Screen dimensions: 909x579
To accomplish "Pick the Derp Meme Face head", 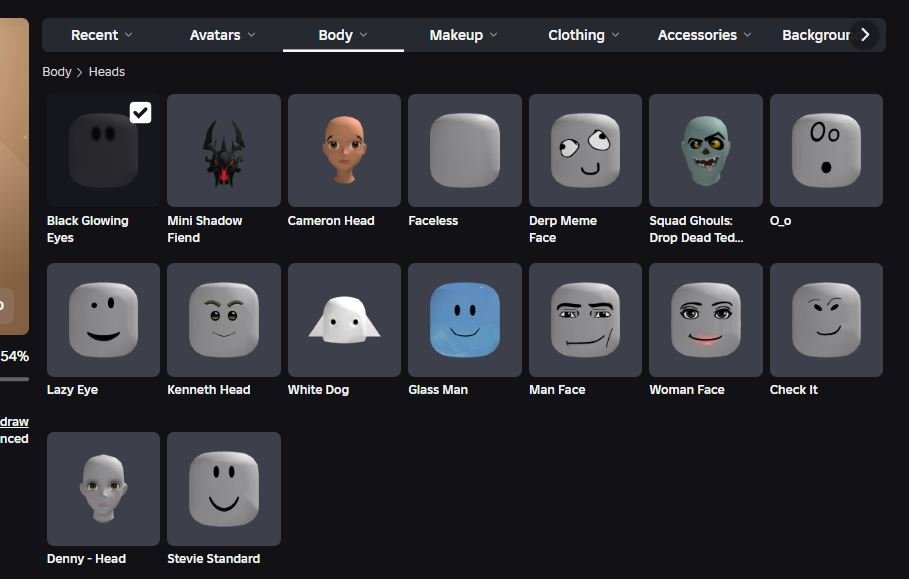I will [586, 150].
